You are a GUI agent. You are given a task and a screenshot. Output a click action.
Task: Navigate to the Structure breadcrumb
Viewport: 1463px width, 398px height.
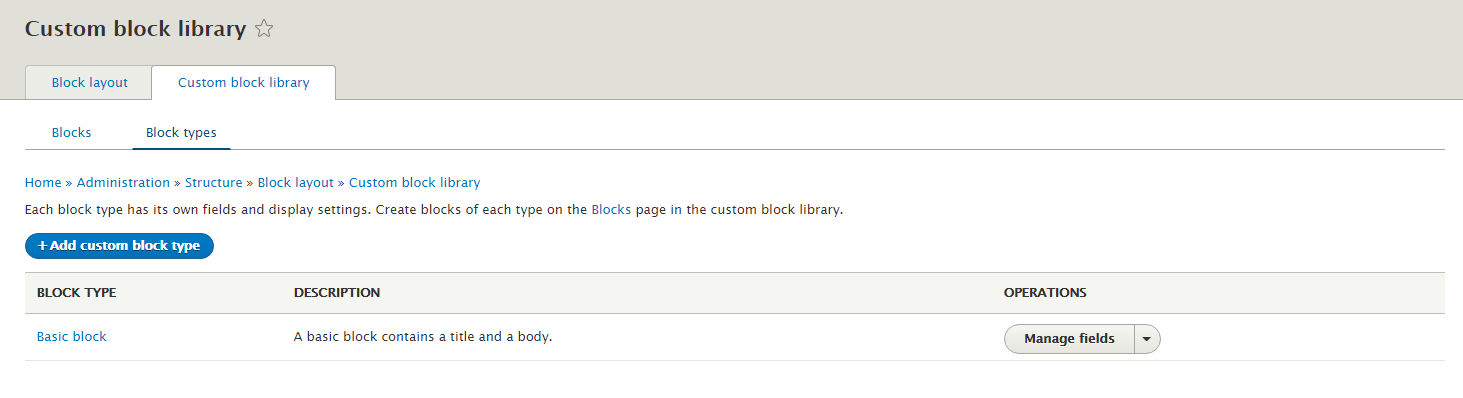coord(214,183)
